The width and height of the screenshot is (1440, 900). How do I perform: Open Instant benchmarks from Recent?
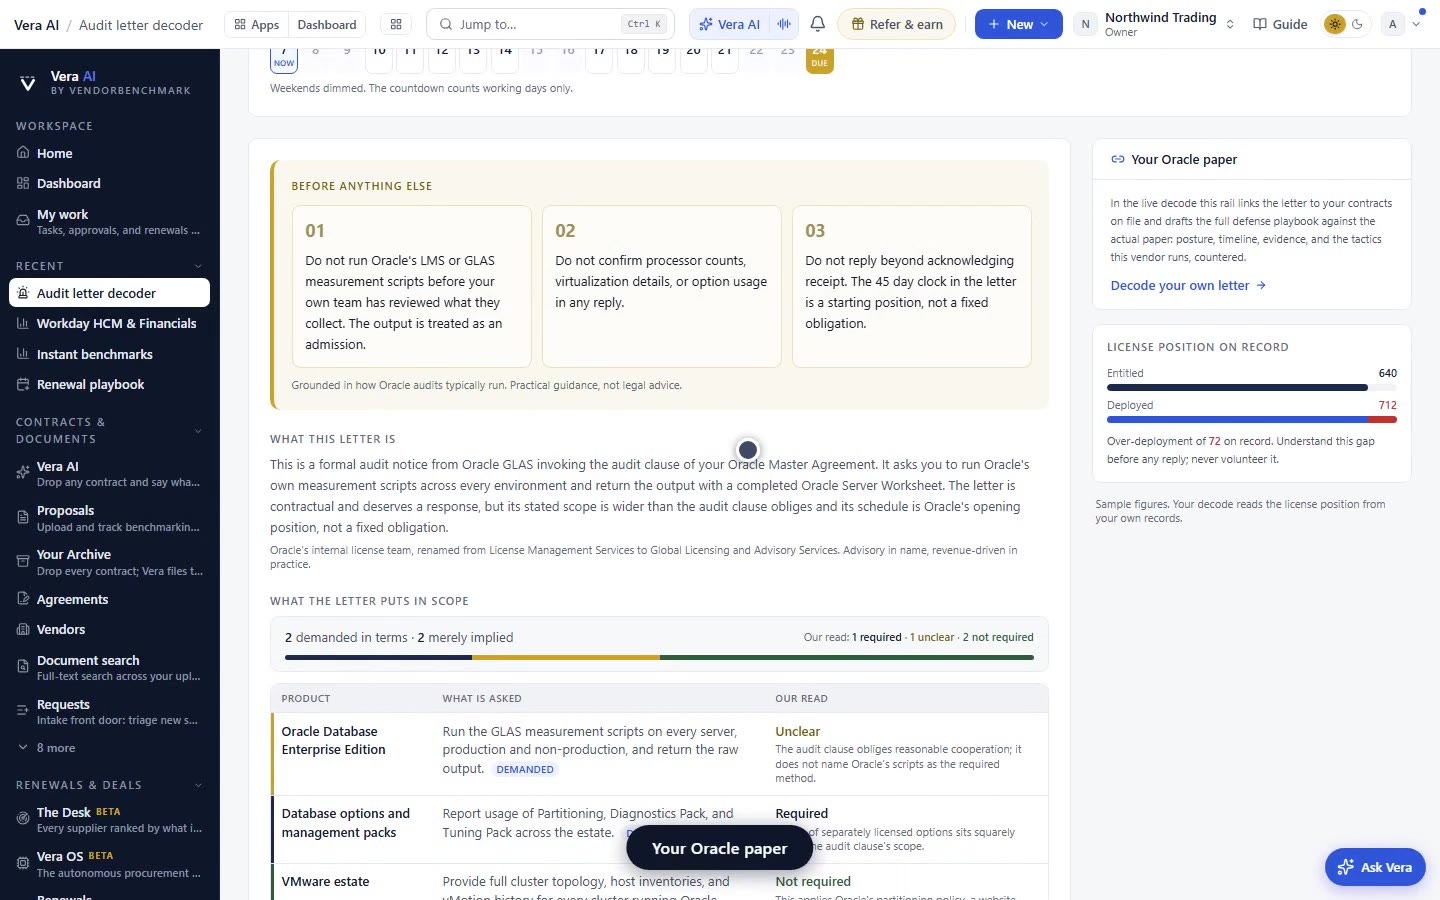click(110, 354)
